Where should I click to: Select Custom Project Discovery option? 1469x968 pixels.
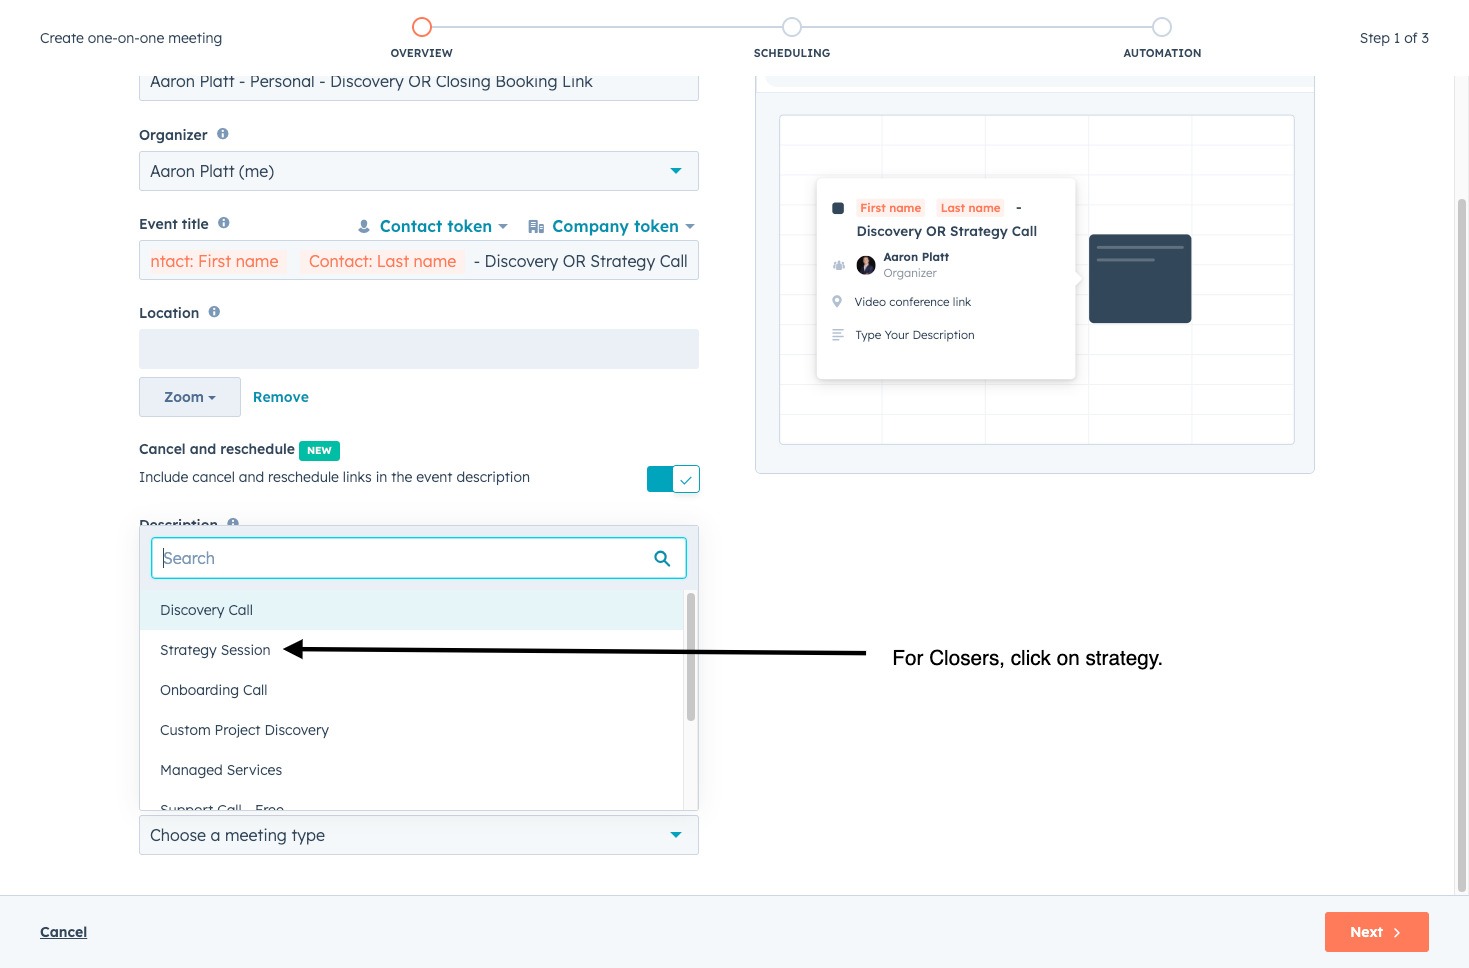click(412, 730)
